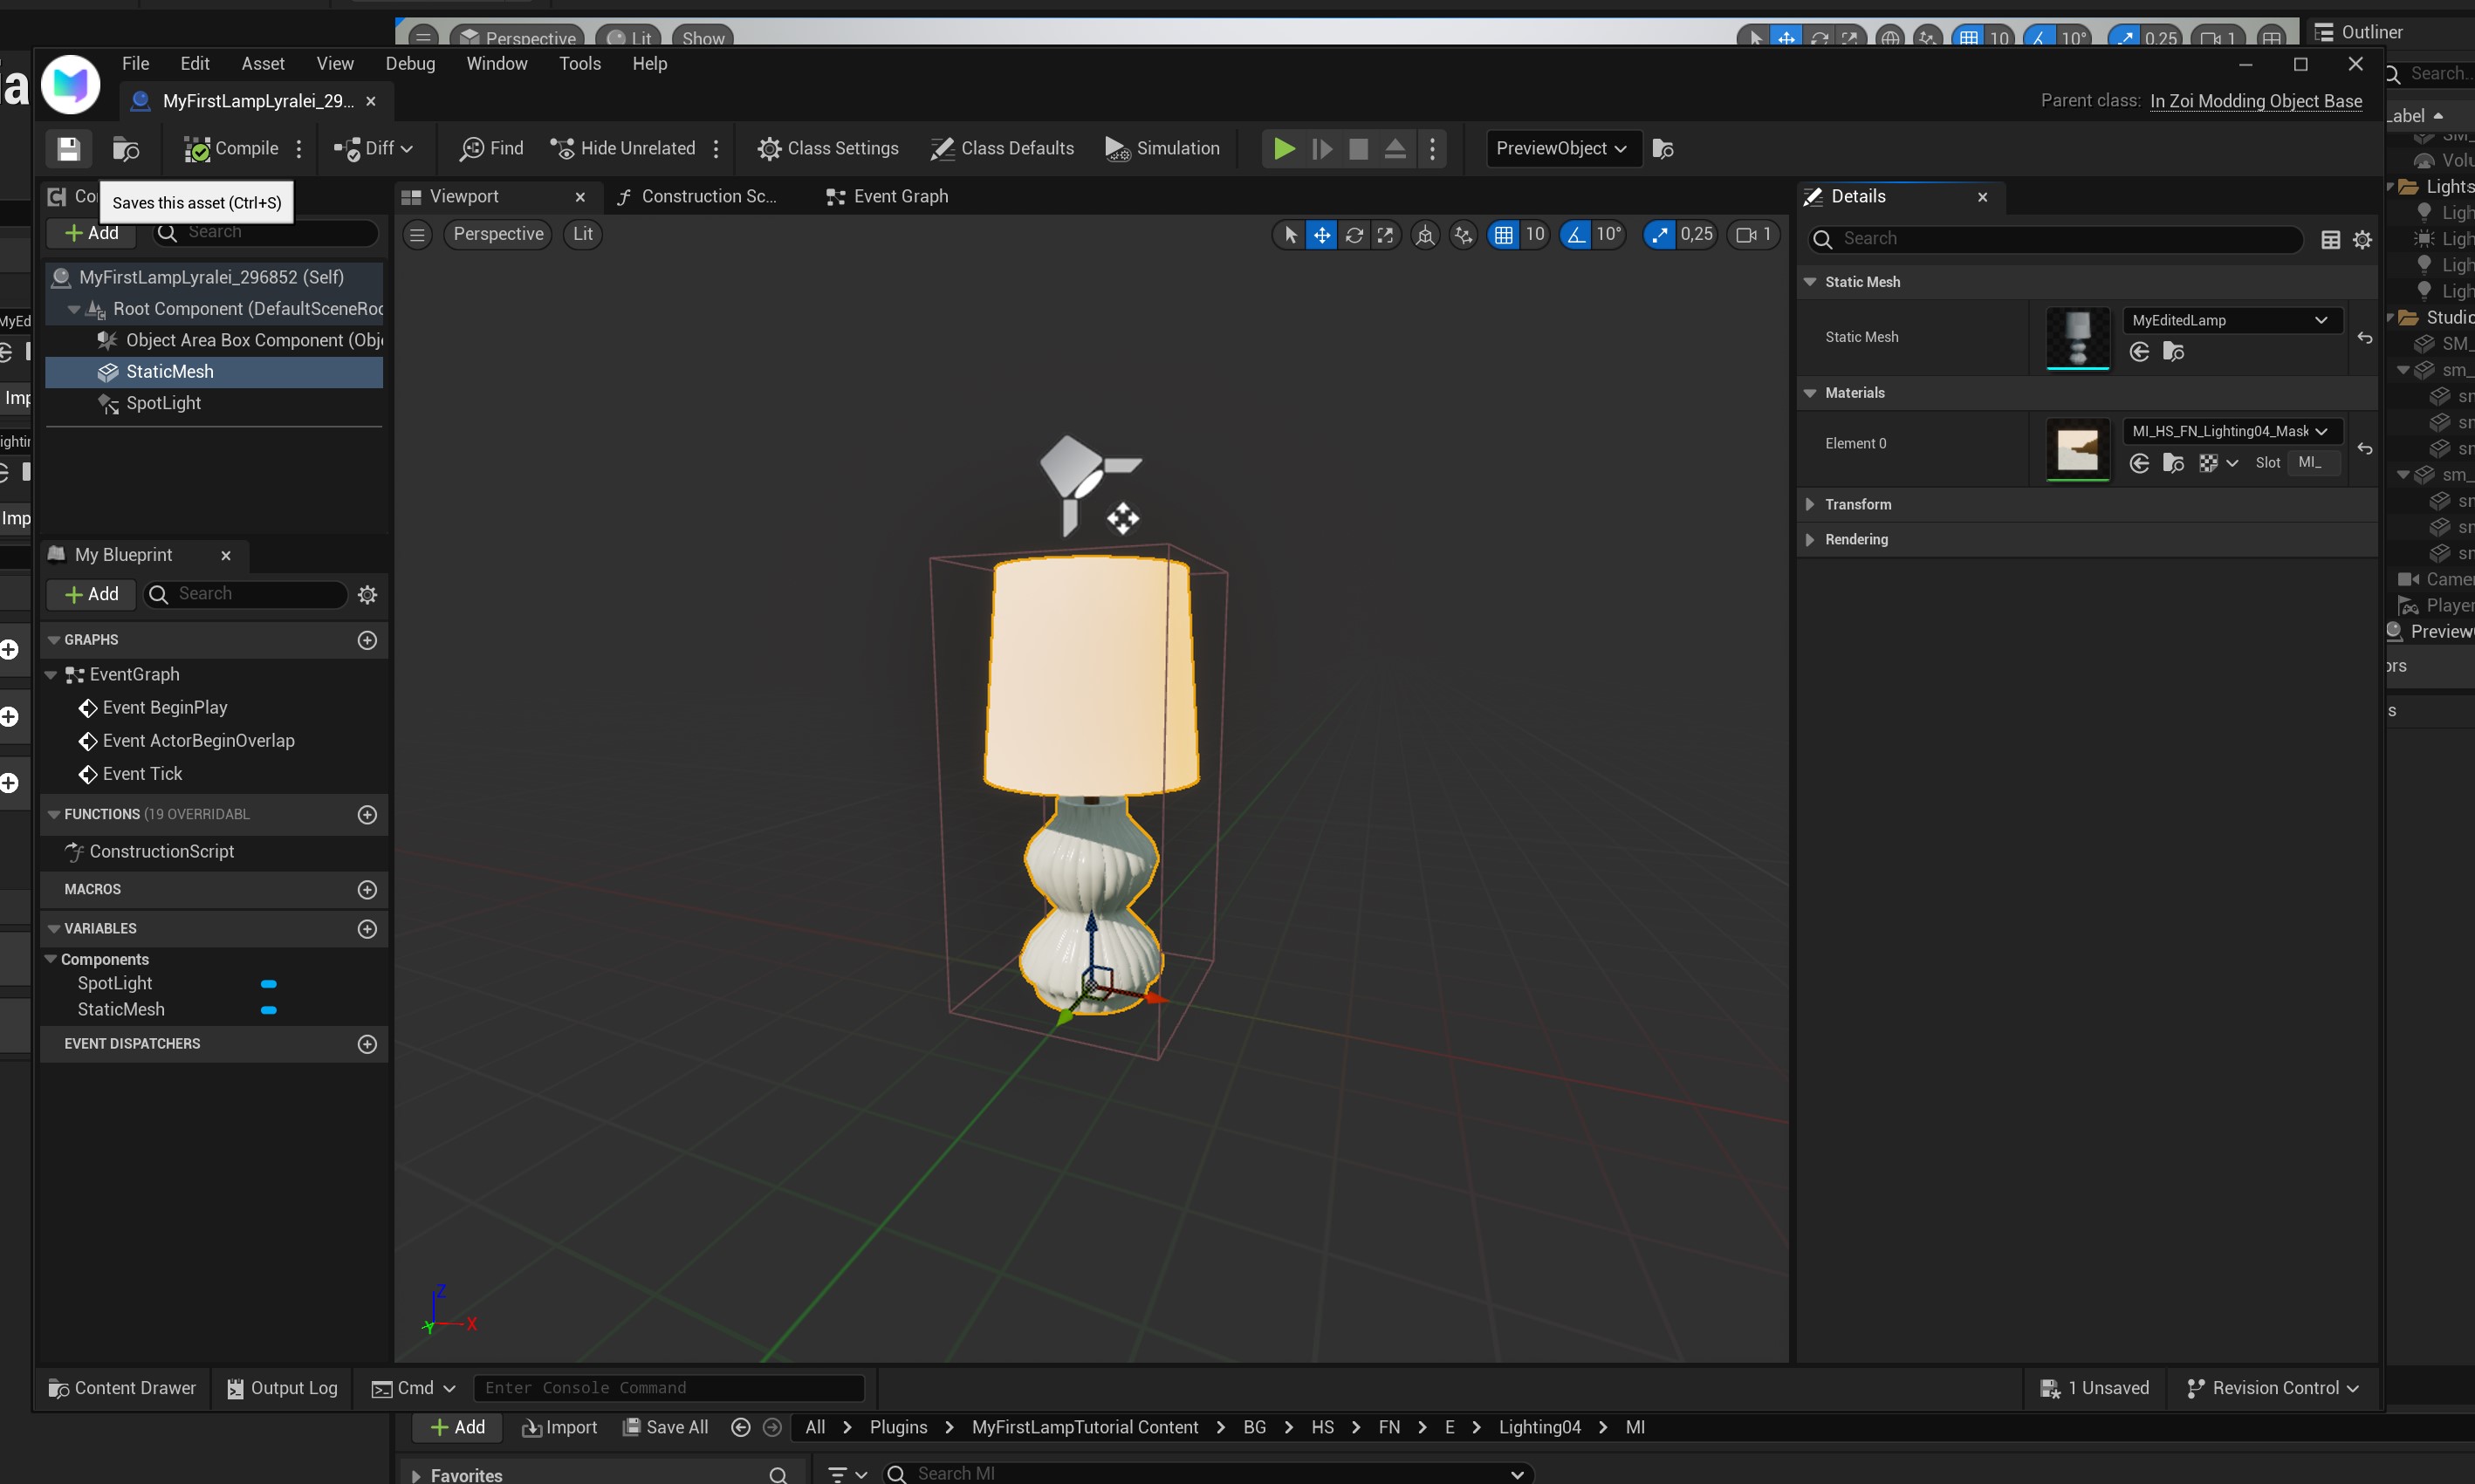This screenshot has height=1484, width=2475.
Task: Open Class Defaults
Action: point(1002,149)
